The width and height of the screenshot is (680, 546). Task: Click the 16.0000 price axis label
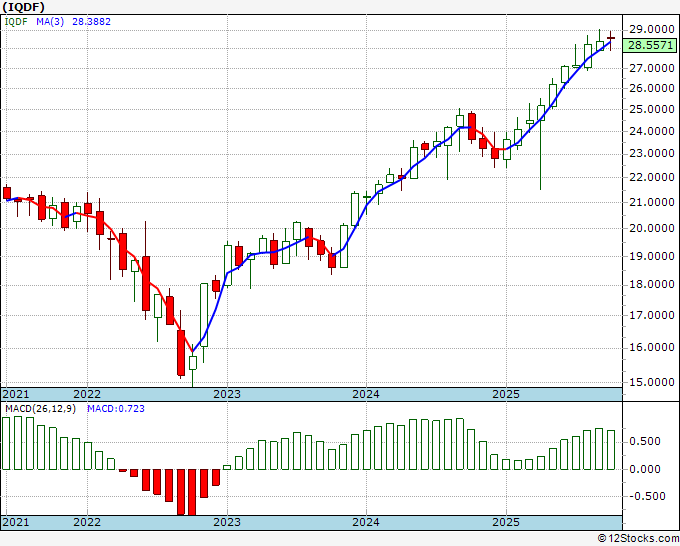652,347
